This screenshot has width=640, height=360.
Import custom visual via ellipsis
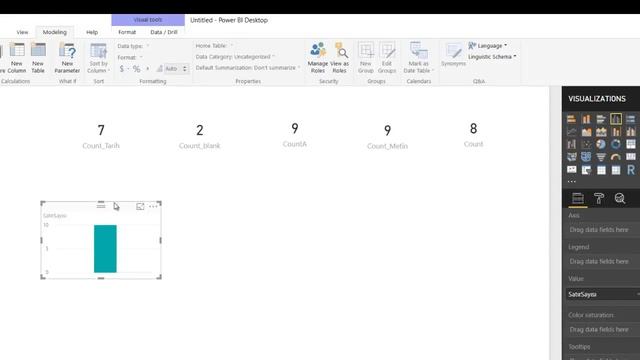(571, 182)
